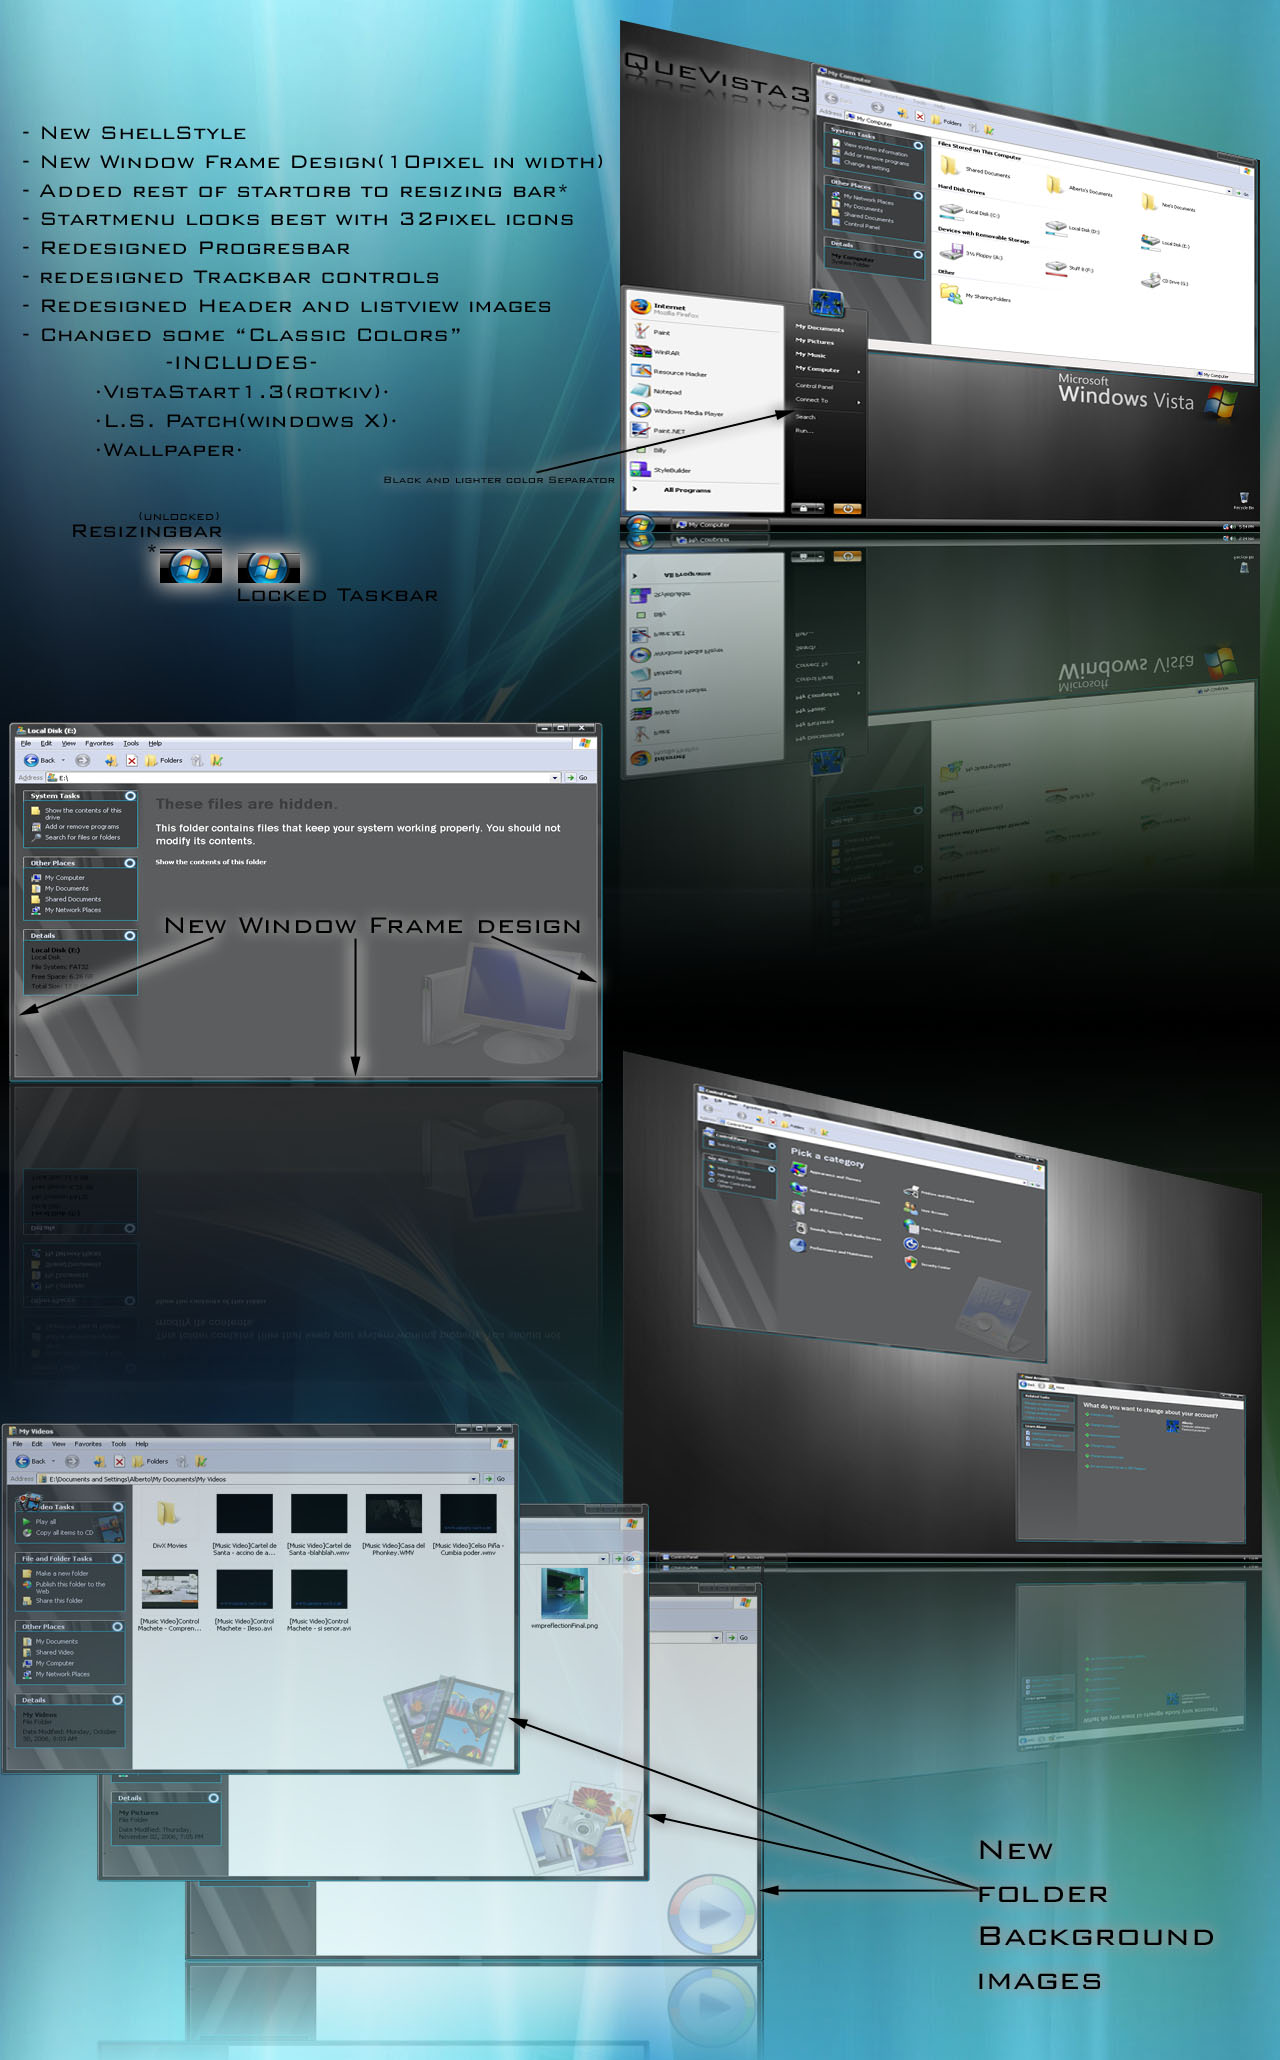Image resolution: width=1280 pixels, height=2060 pixels.
Task: Click Run... in the Start menu
Action: pos(804,431)
